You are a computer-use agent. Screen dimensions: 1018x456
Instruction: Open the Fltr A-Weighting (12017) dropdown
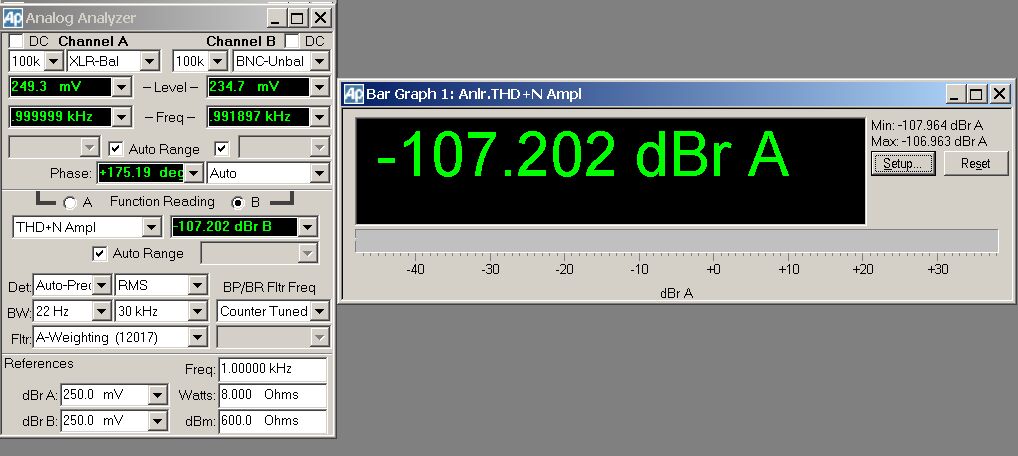click(198, 337)
